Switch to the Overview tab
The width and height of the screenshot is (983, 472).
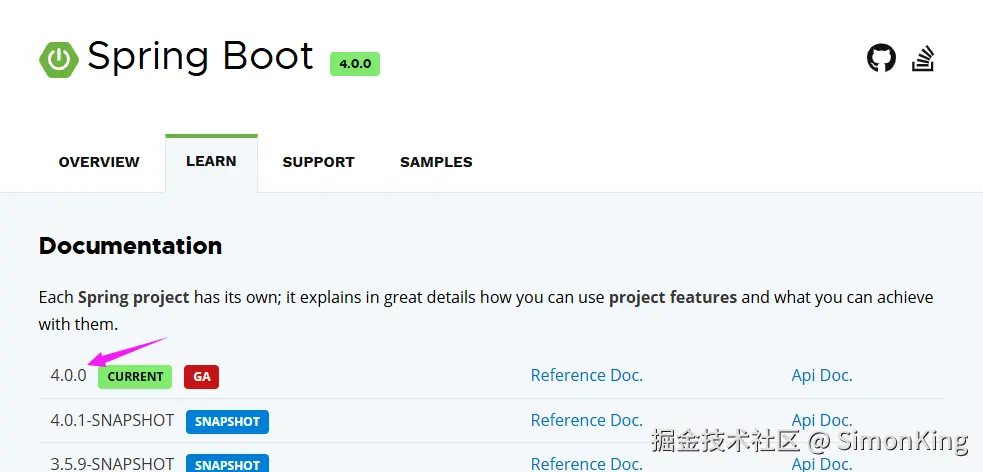[x=99, y=162]
